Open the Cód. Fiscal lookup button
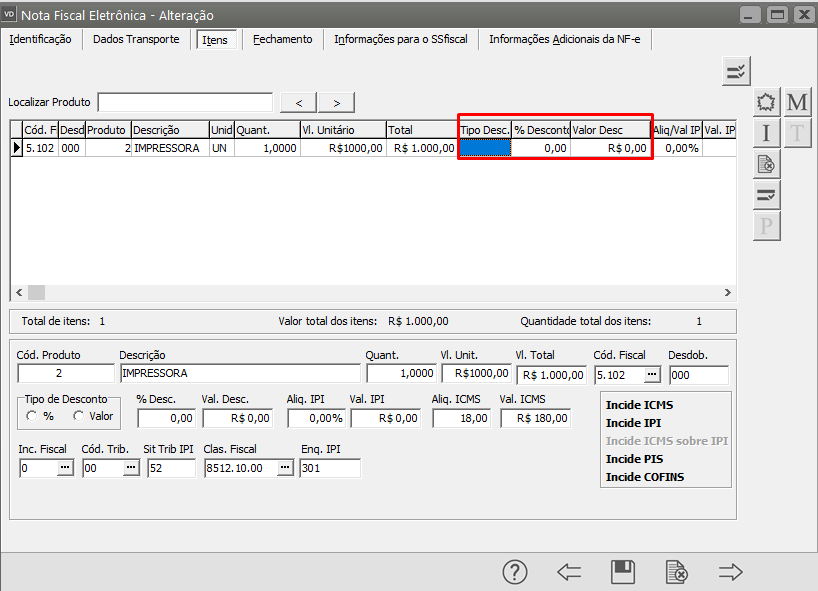 coord(652,374)
